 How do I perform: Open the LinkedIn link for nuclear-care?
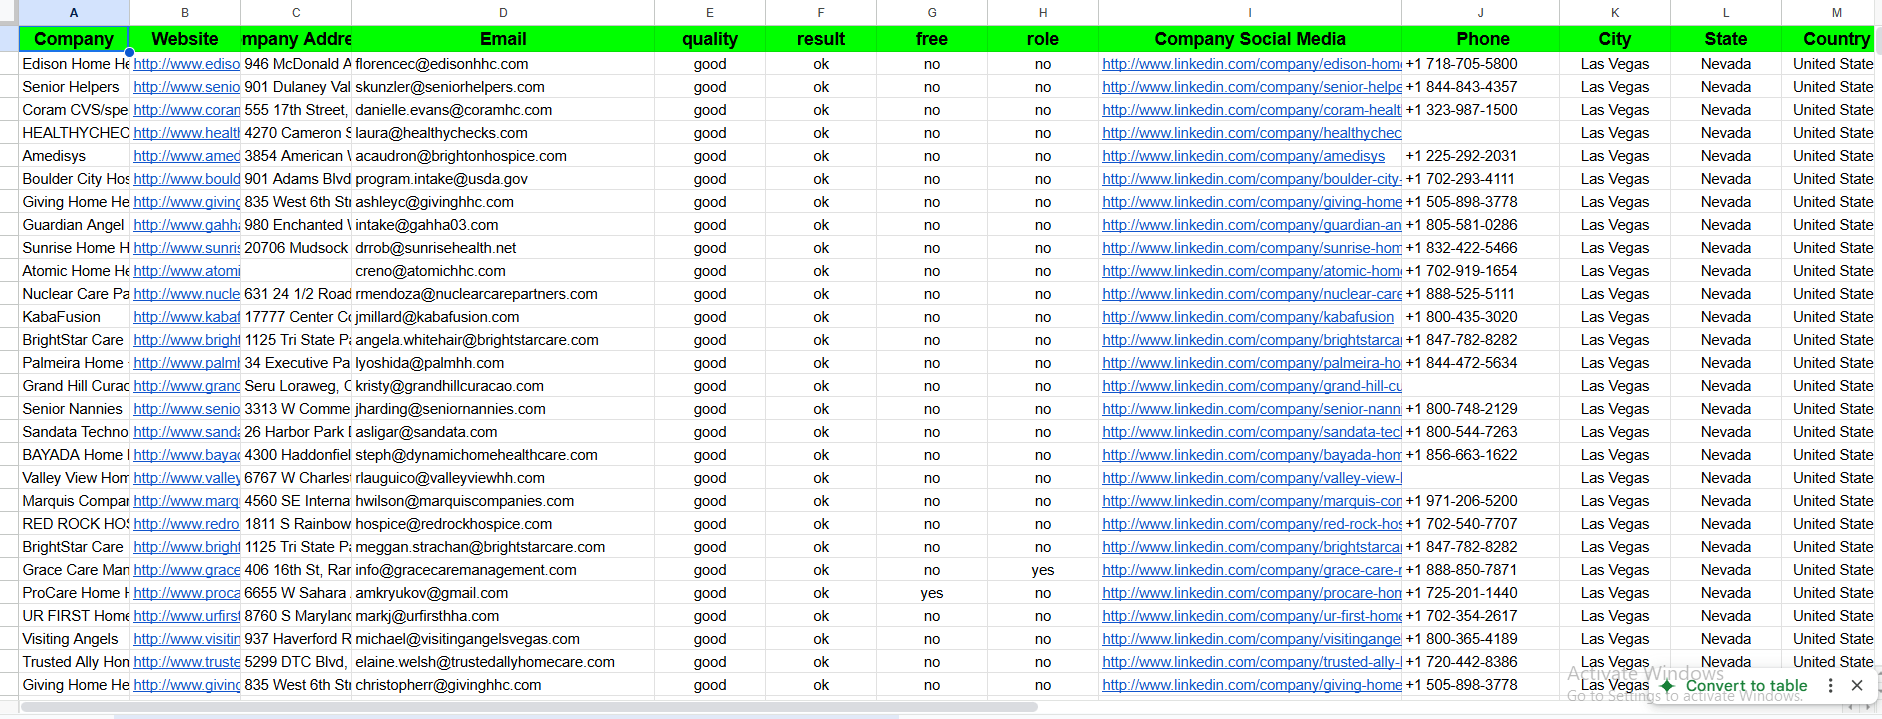tap(1252, 294)
